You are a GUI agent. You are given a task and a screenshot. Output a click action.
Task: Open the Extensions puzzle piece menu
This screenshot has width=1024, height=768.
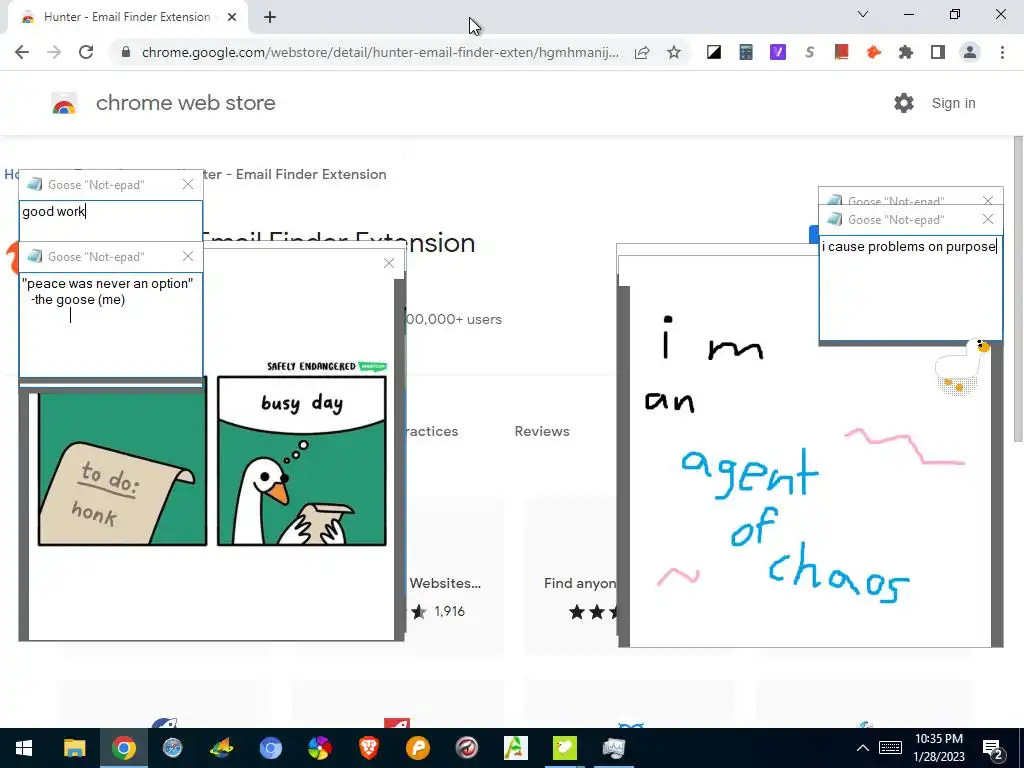tap(905, 52)
